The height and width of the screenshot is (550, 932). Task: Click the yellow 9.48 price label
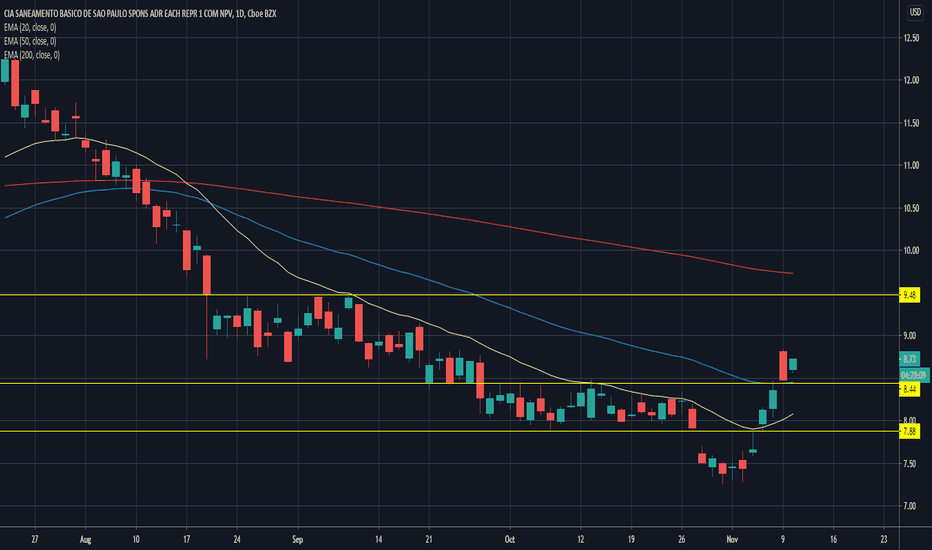tap(910, 295)
